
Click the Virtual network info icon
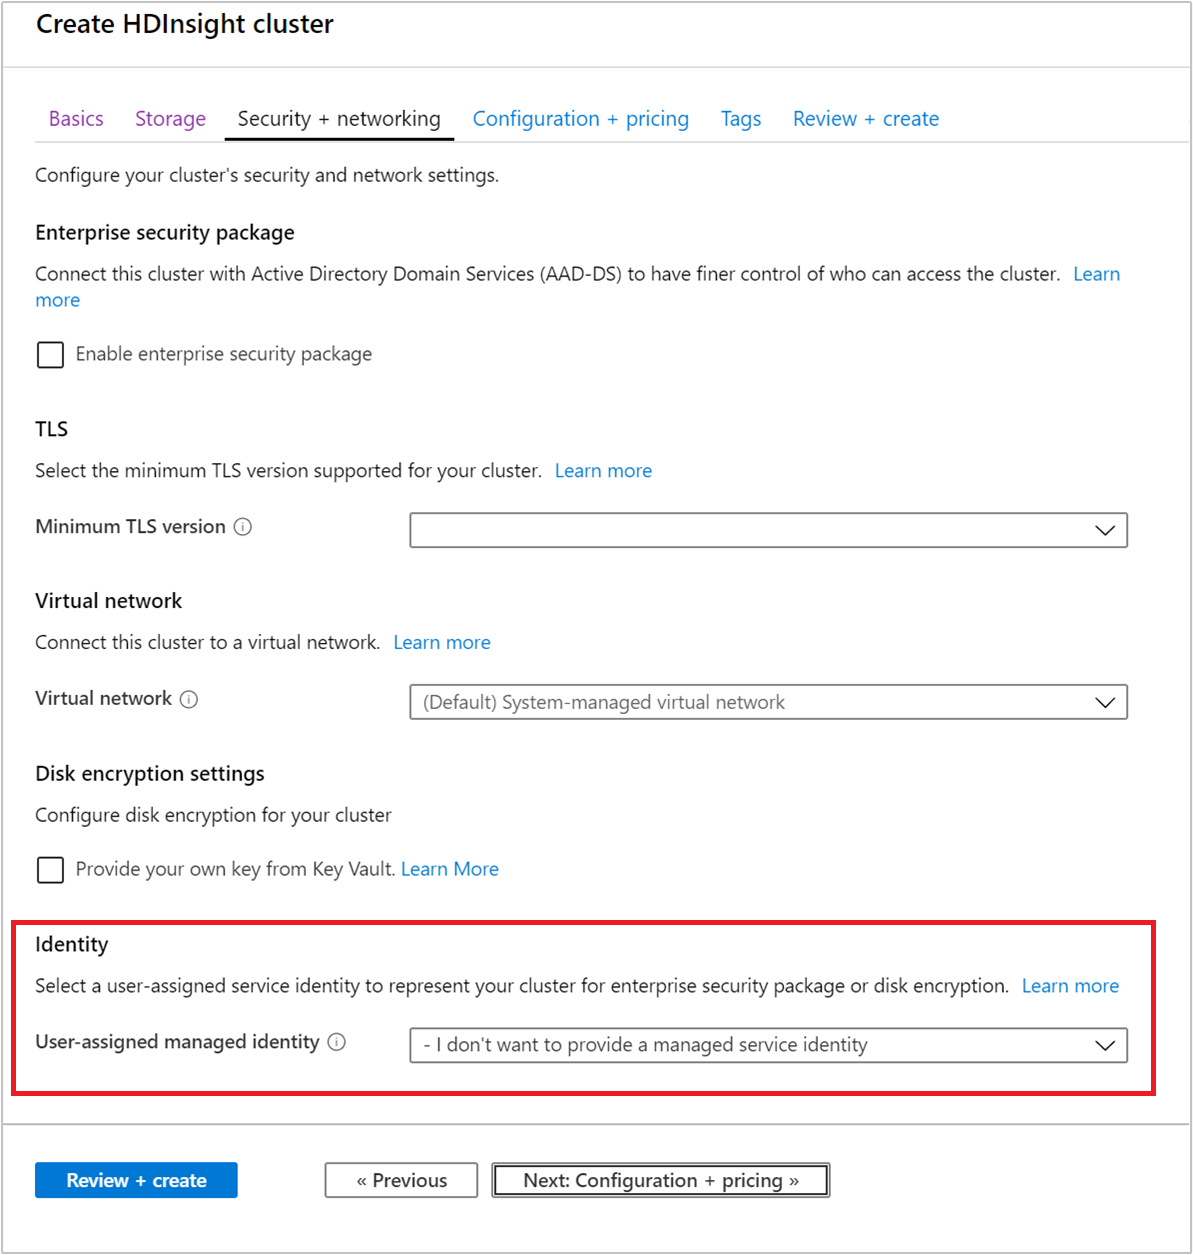coord(189,699)
